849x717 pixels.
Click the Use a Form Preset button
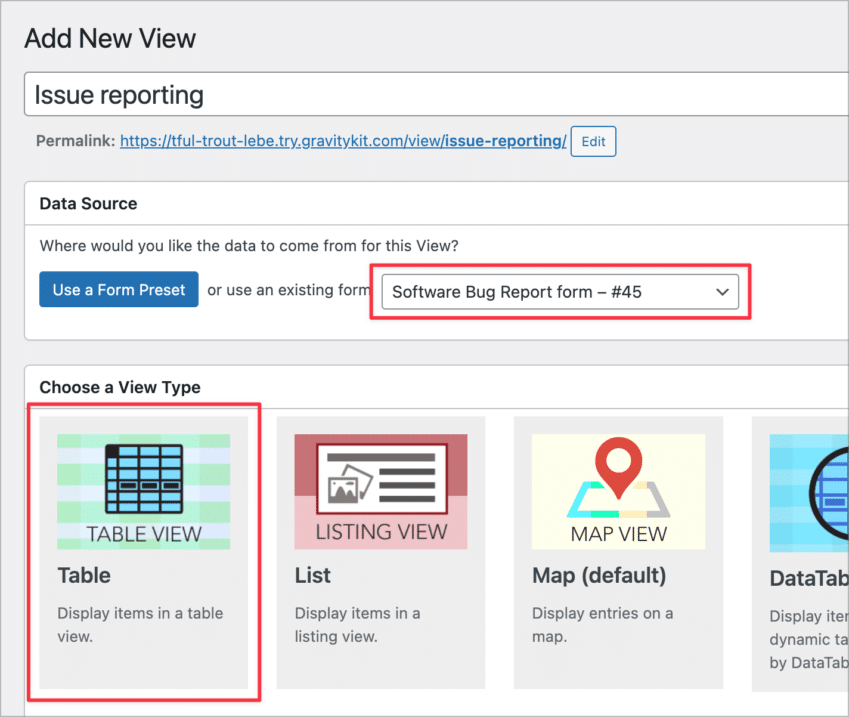pyautogui.click(x=118, y=289)
